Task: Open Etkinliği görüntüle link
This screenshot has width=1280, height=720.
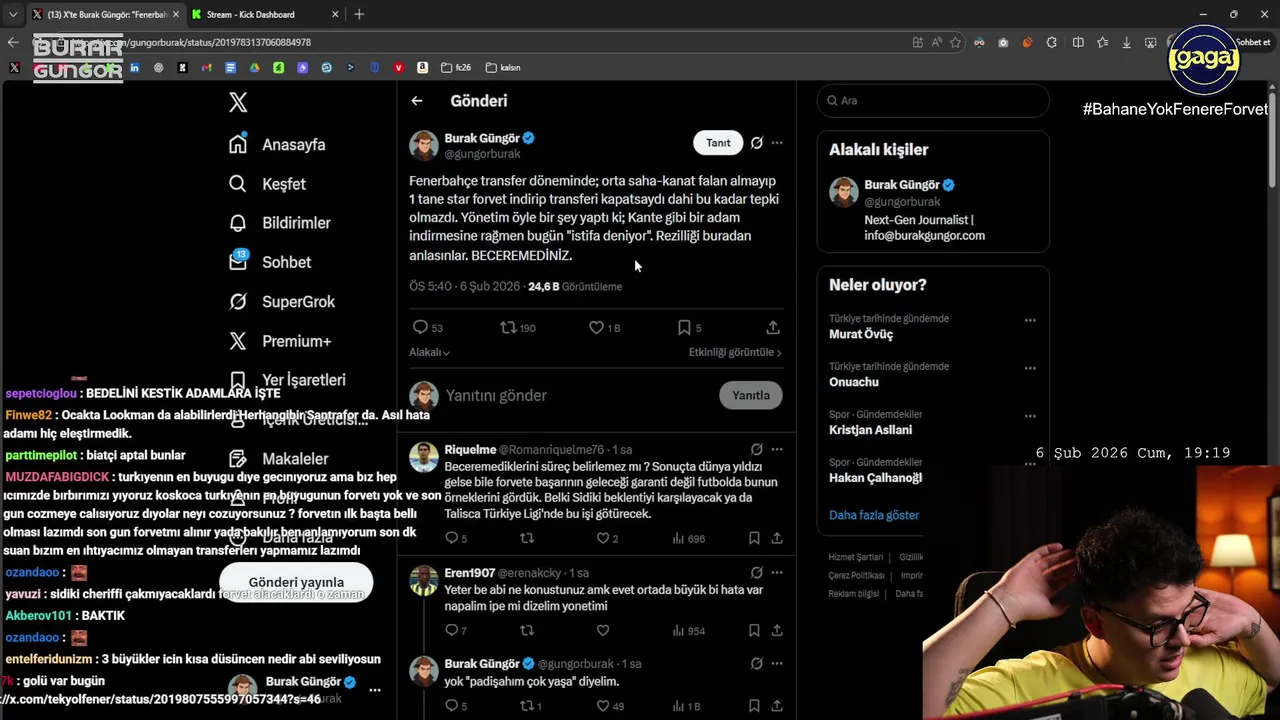Action: pos(735,352)
